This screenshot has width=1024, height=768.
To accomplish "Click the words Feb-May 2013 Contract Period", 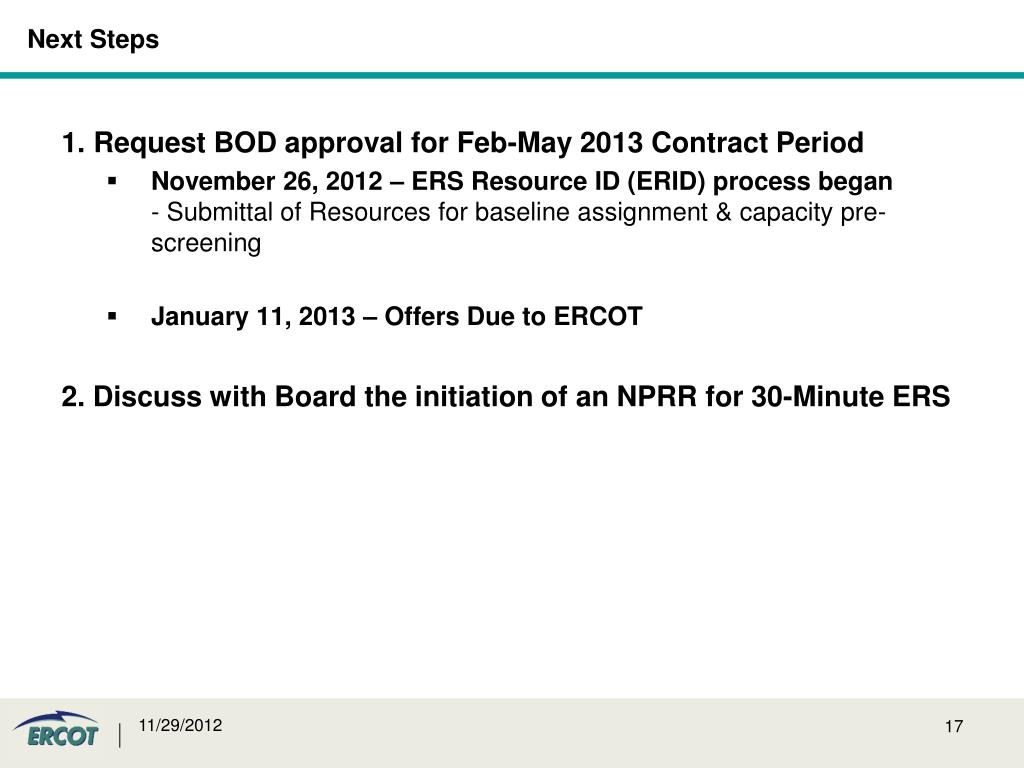I will [660, 142].
